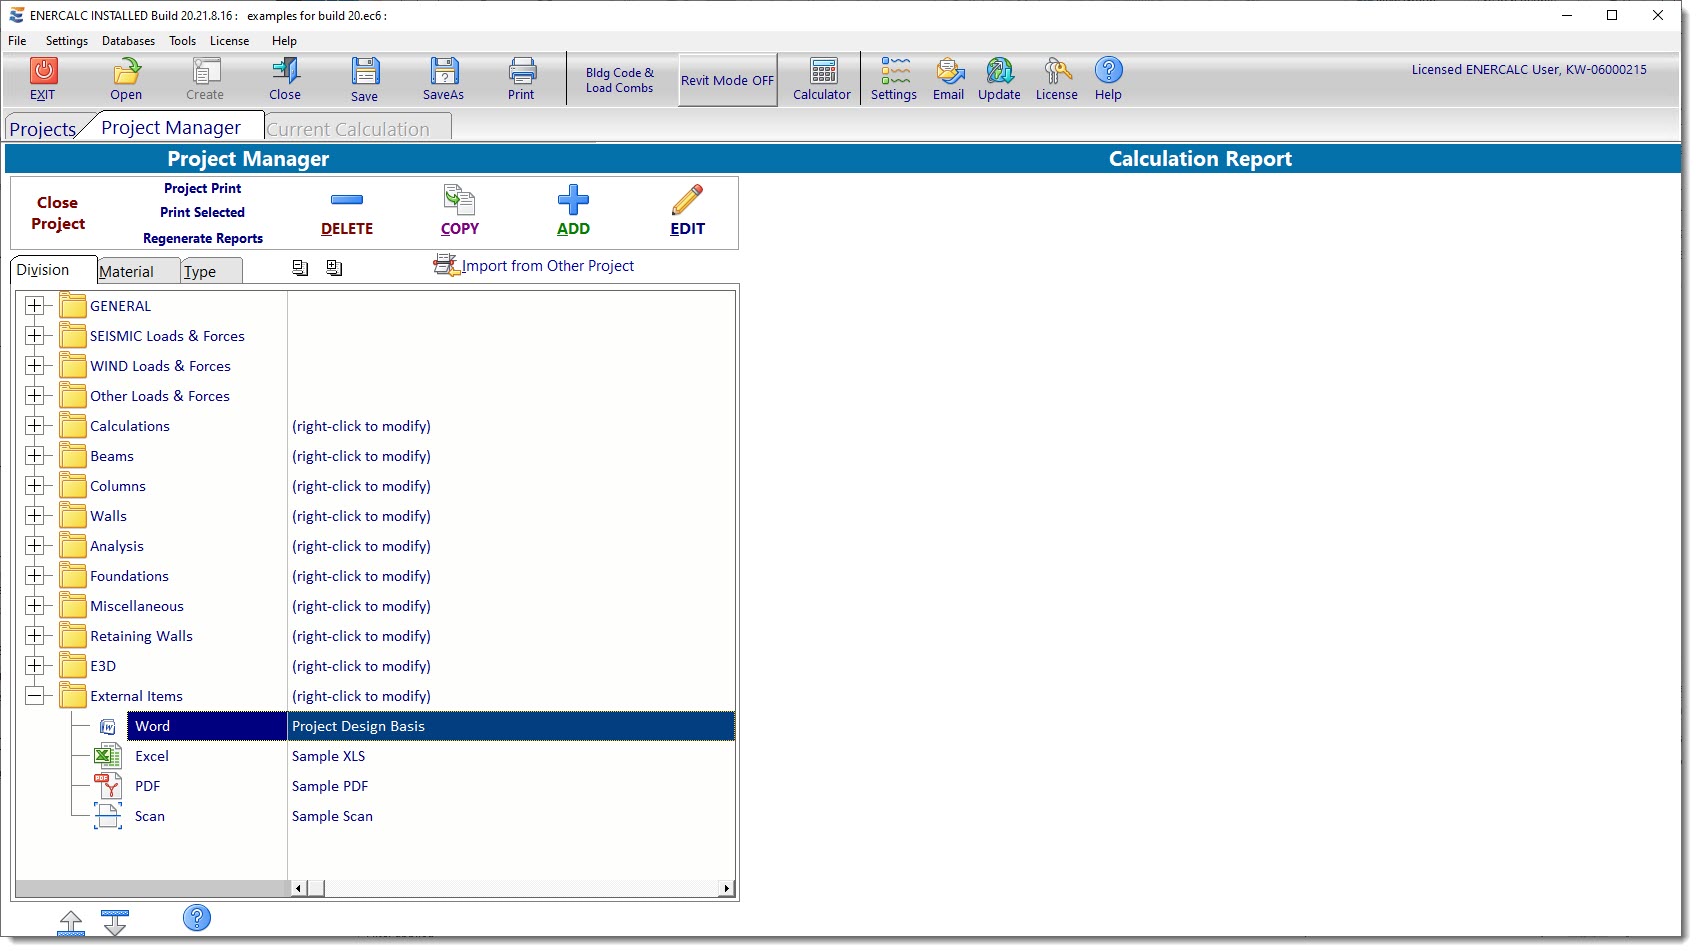Open the Databases menu

[128, 41]
